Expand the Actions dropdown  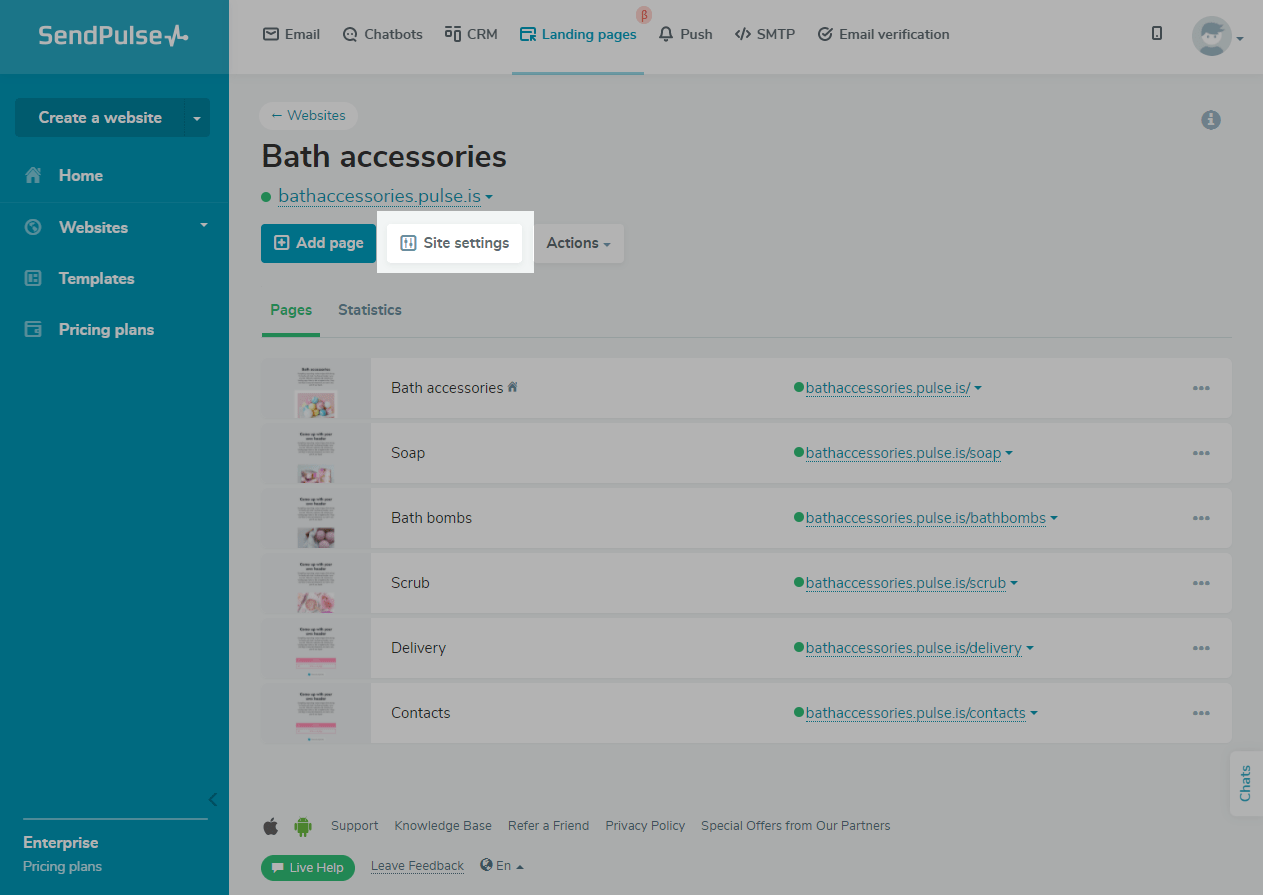pos(578,243)
